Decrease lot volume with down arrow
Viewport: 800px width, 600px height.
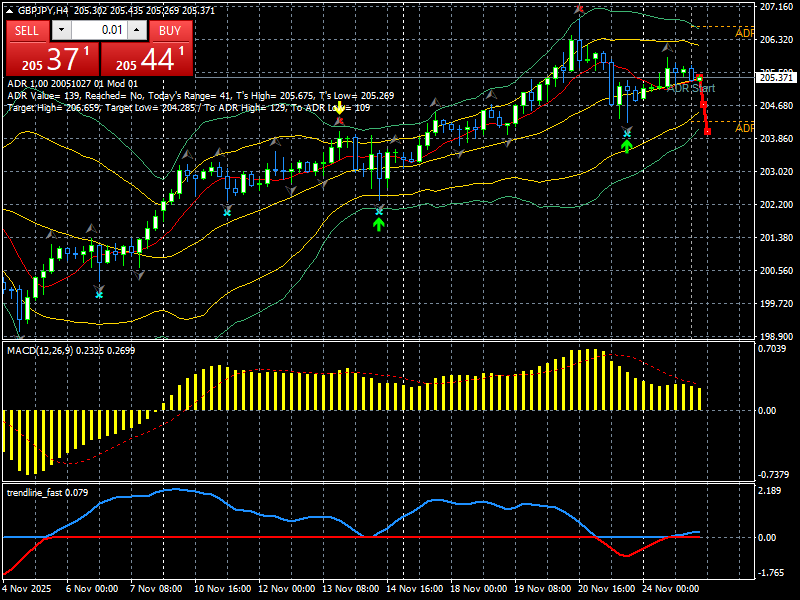pyautogui.click(x=62, y=30)
